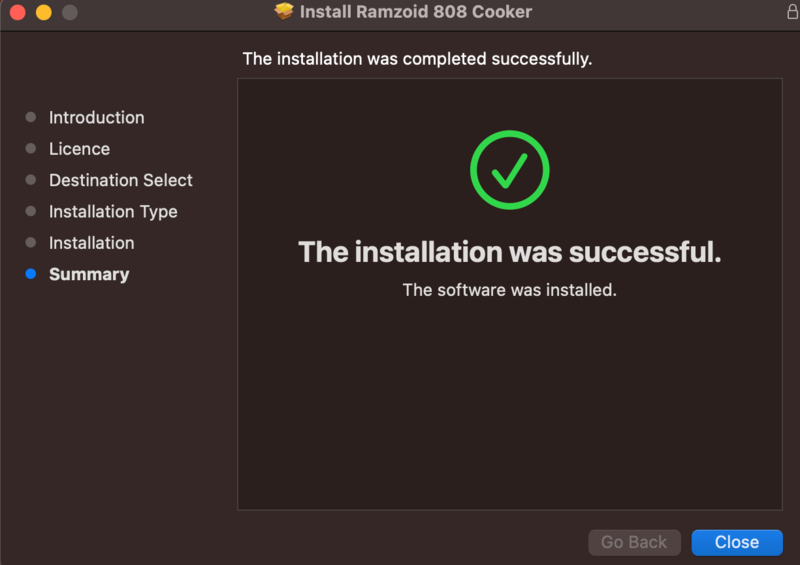
Task: Go to the Installation Type step
Action: (x=113, y=212)
